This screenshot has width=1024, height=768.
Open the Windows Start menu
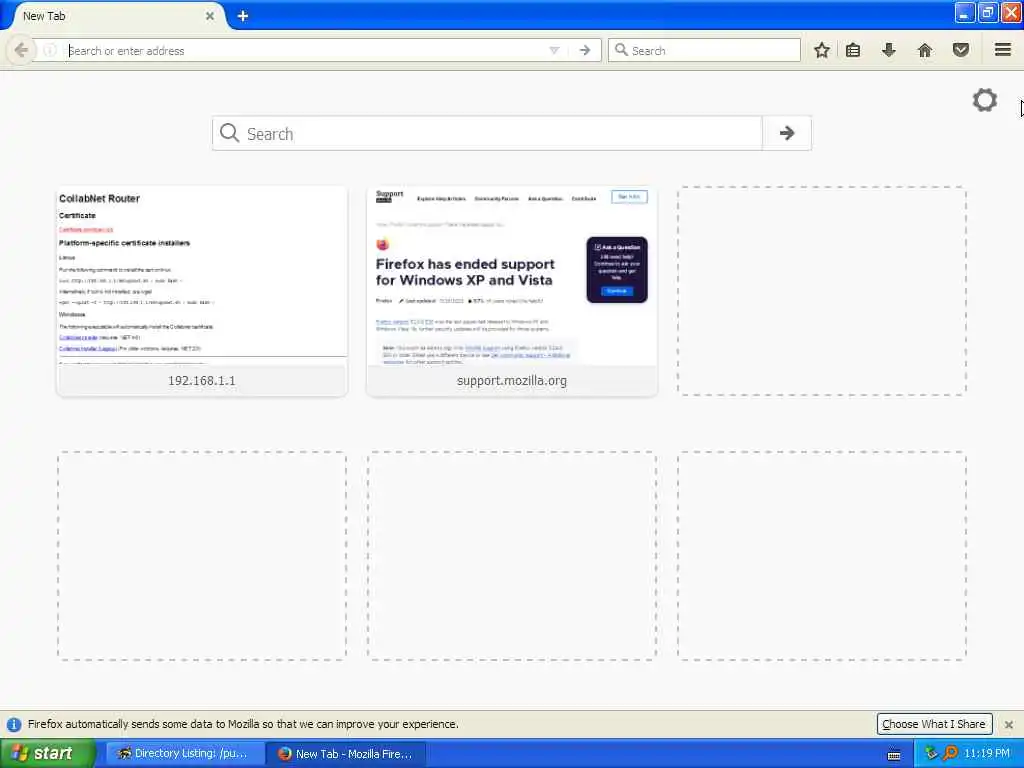tap(47, 754)
